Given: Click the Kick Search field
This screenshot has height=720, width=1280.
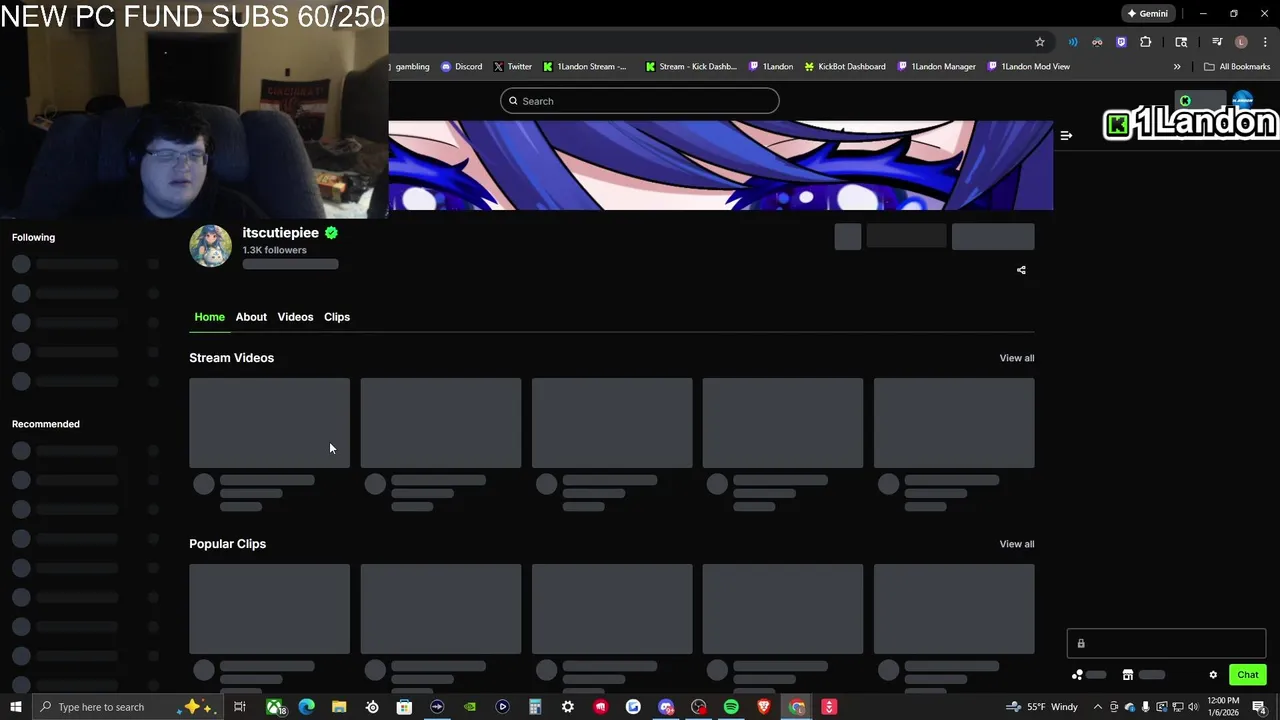Looking at the screenshot, I should 640,101.
